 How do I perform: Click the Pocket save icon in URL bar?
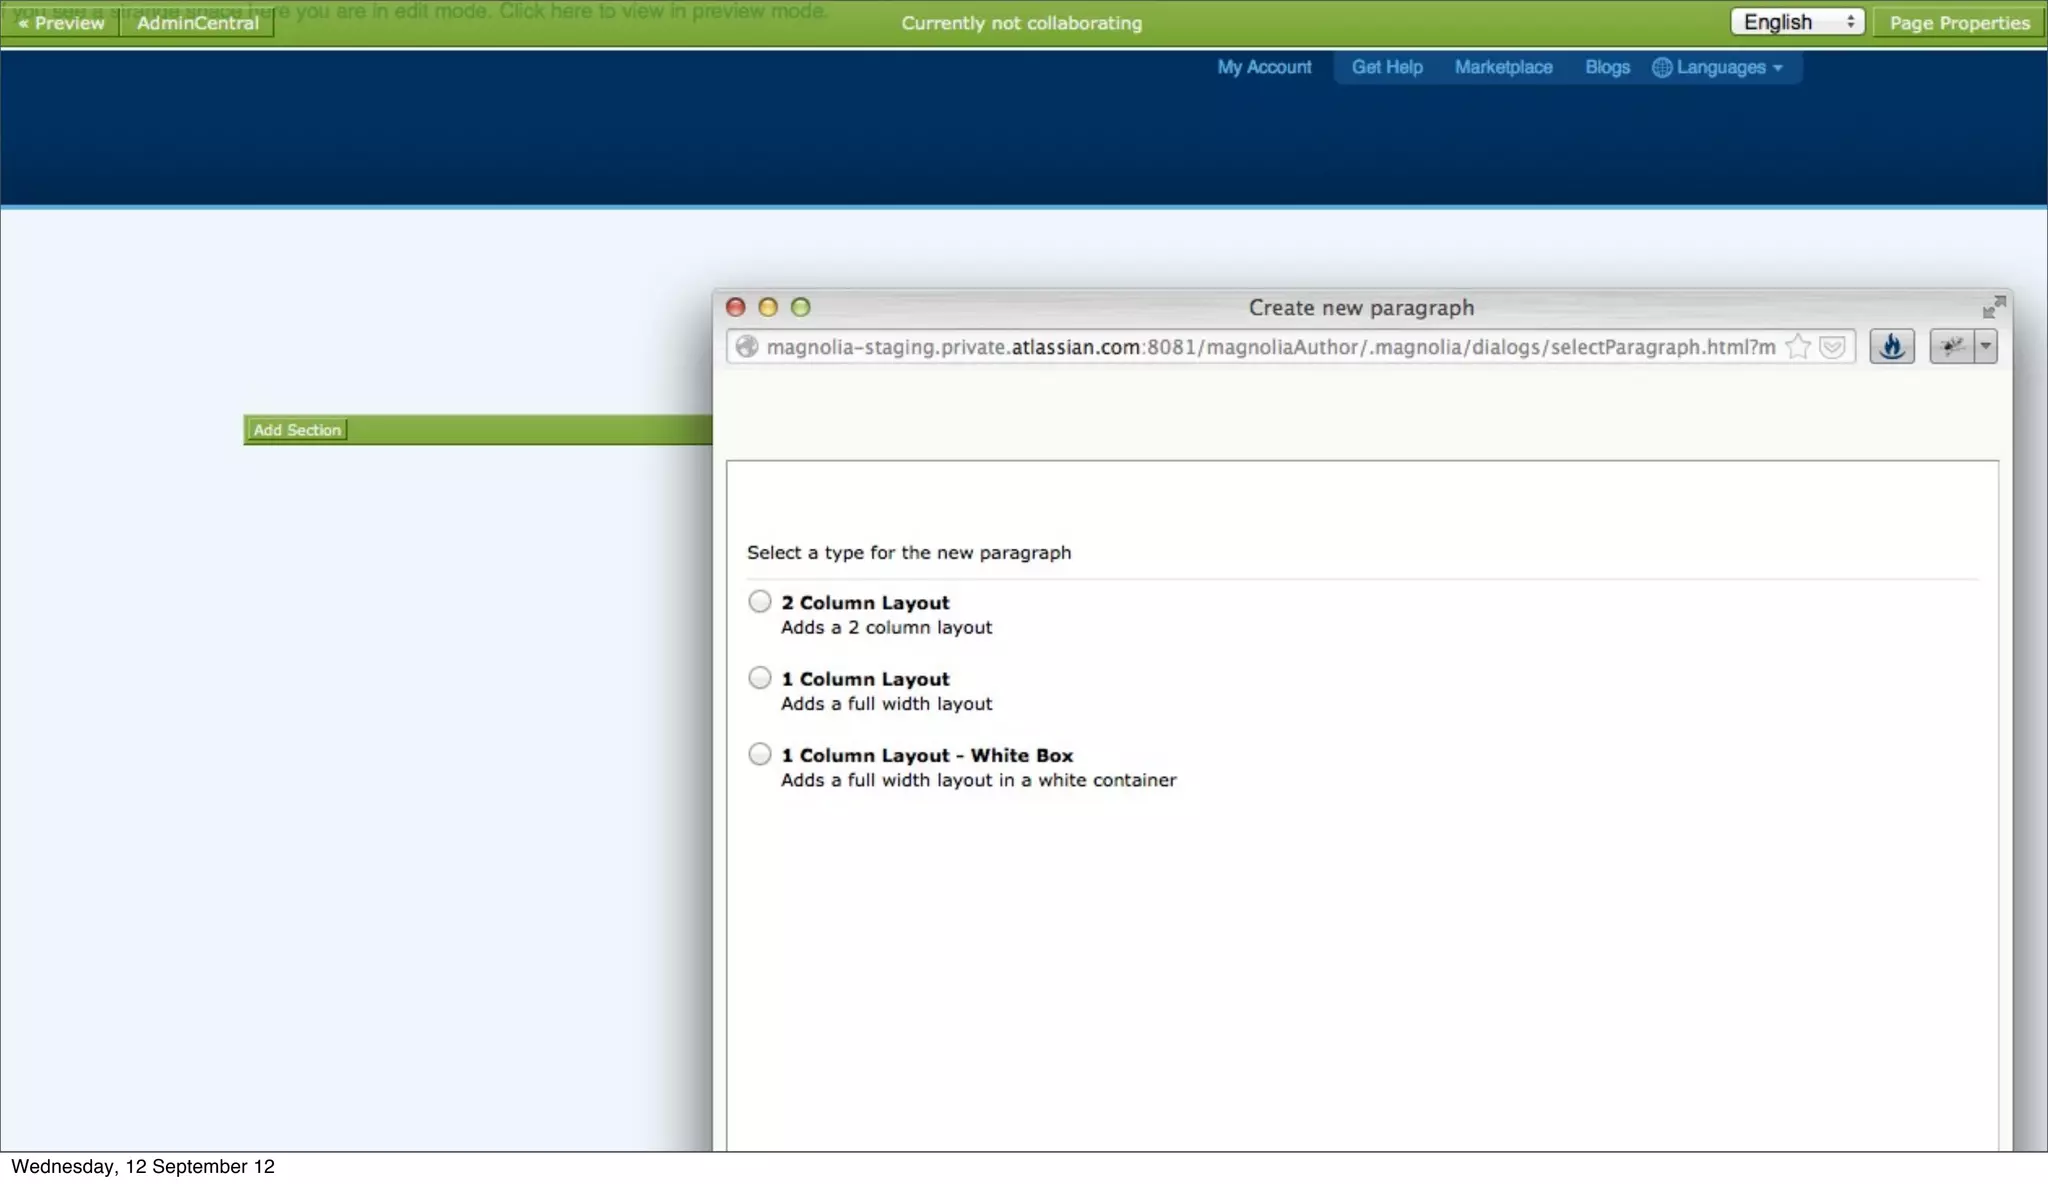point(1832,347)
